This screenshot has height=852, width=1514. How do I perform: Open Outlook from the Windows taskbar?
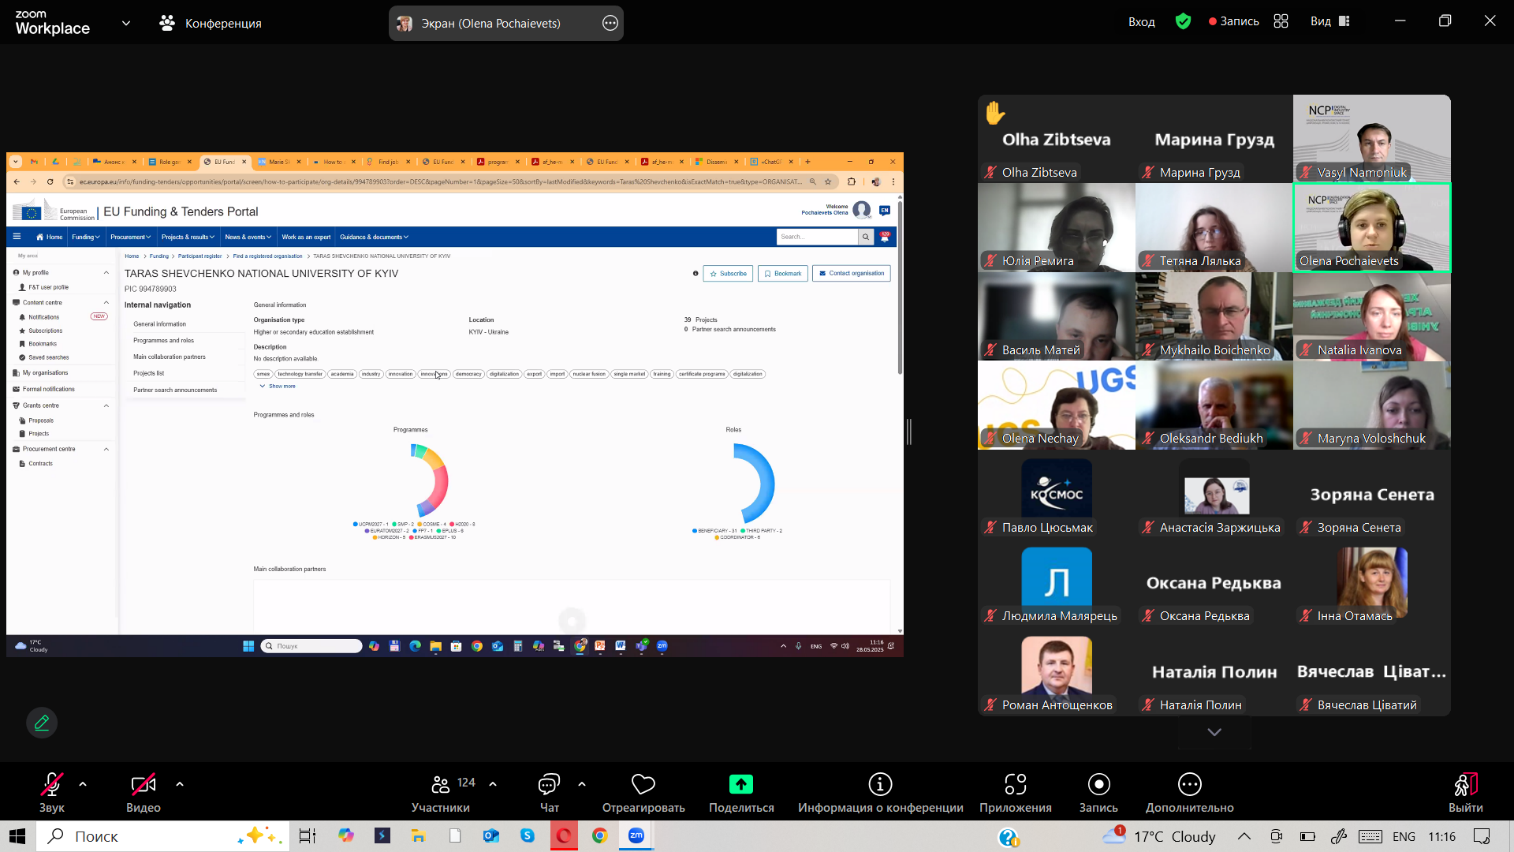click(x=491, y=836)
